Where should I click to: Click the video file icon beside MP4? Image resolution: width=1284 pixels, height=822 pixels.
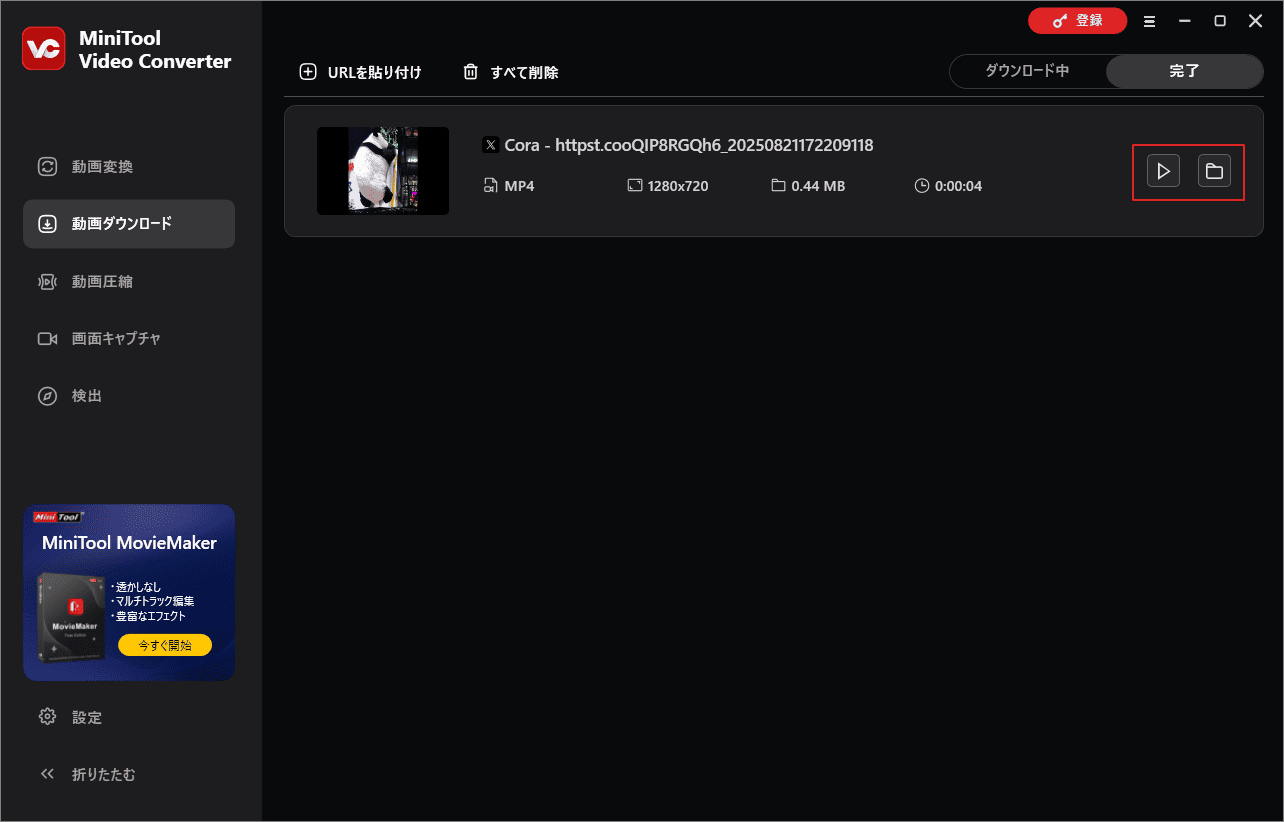[490, 186]
